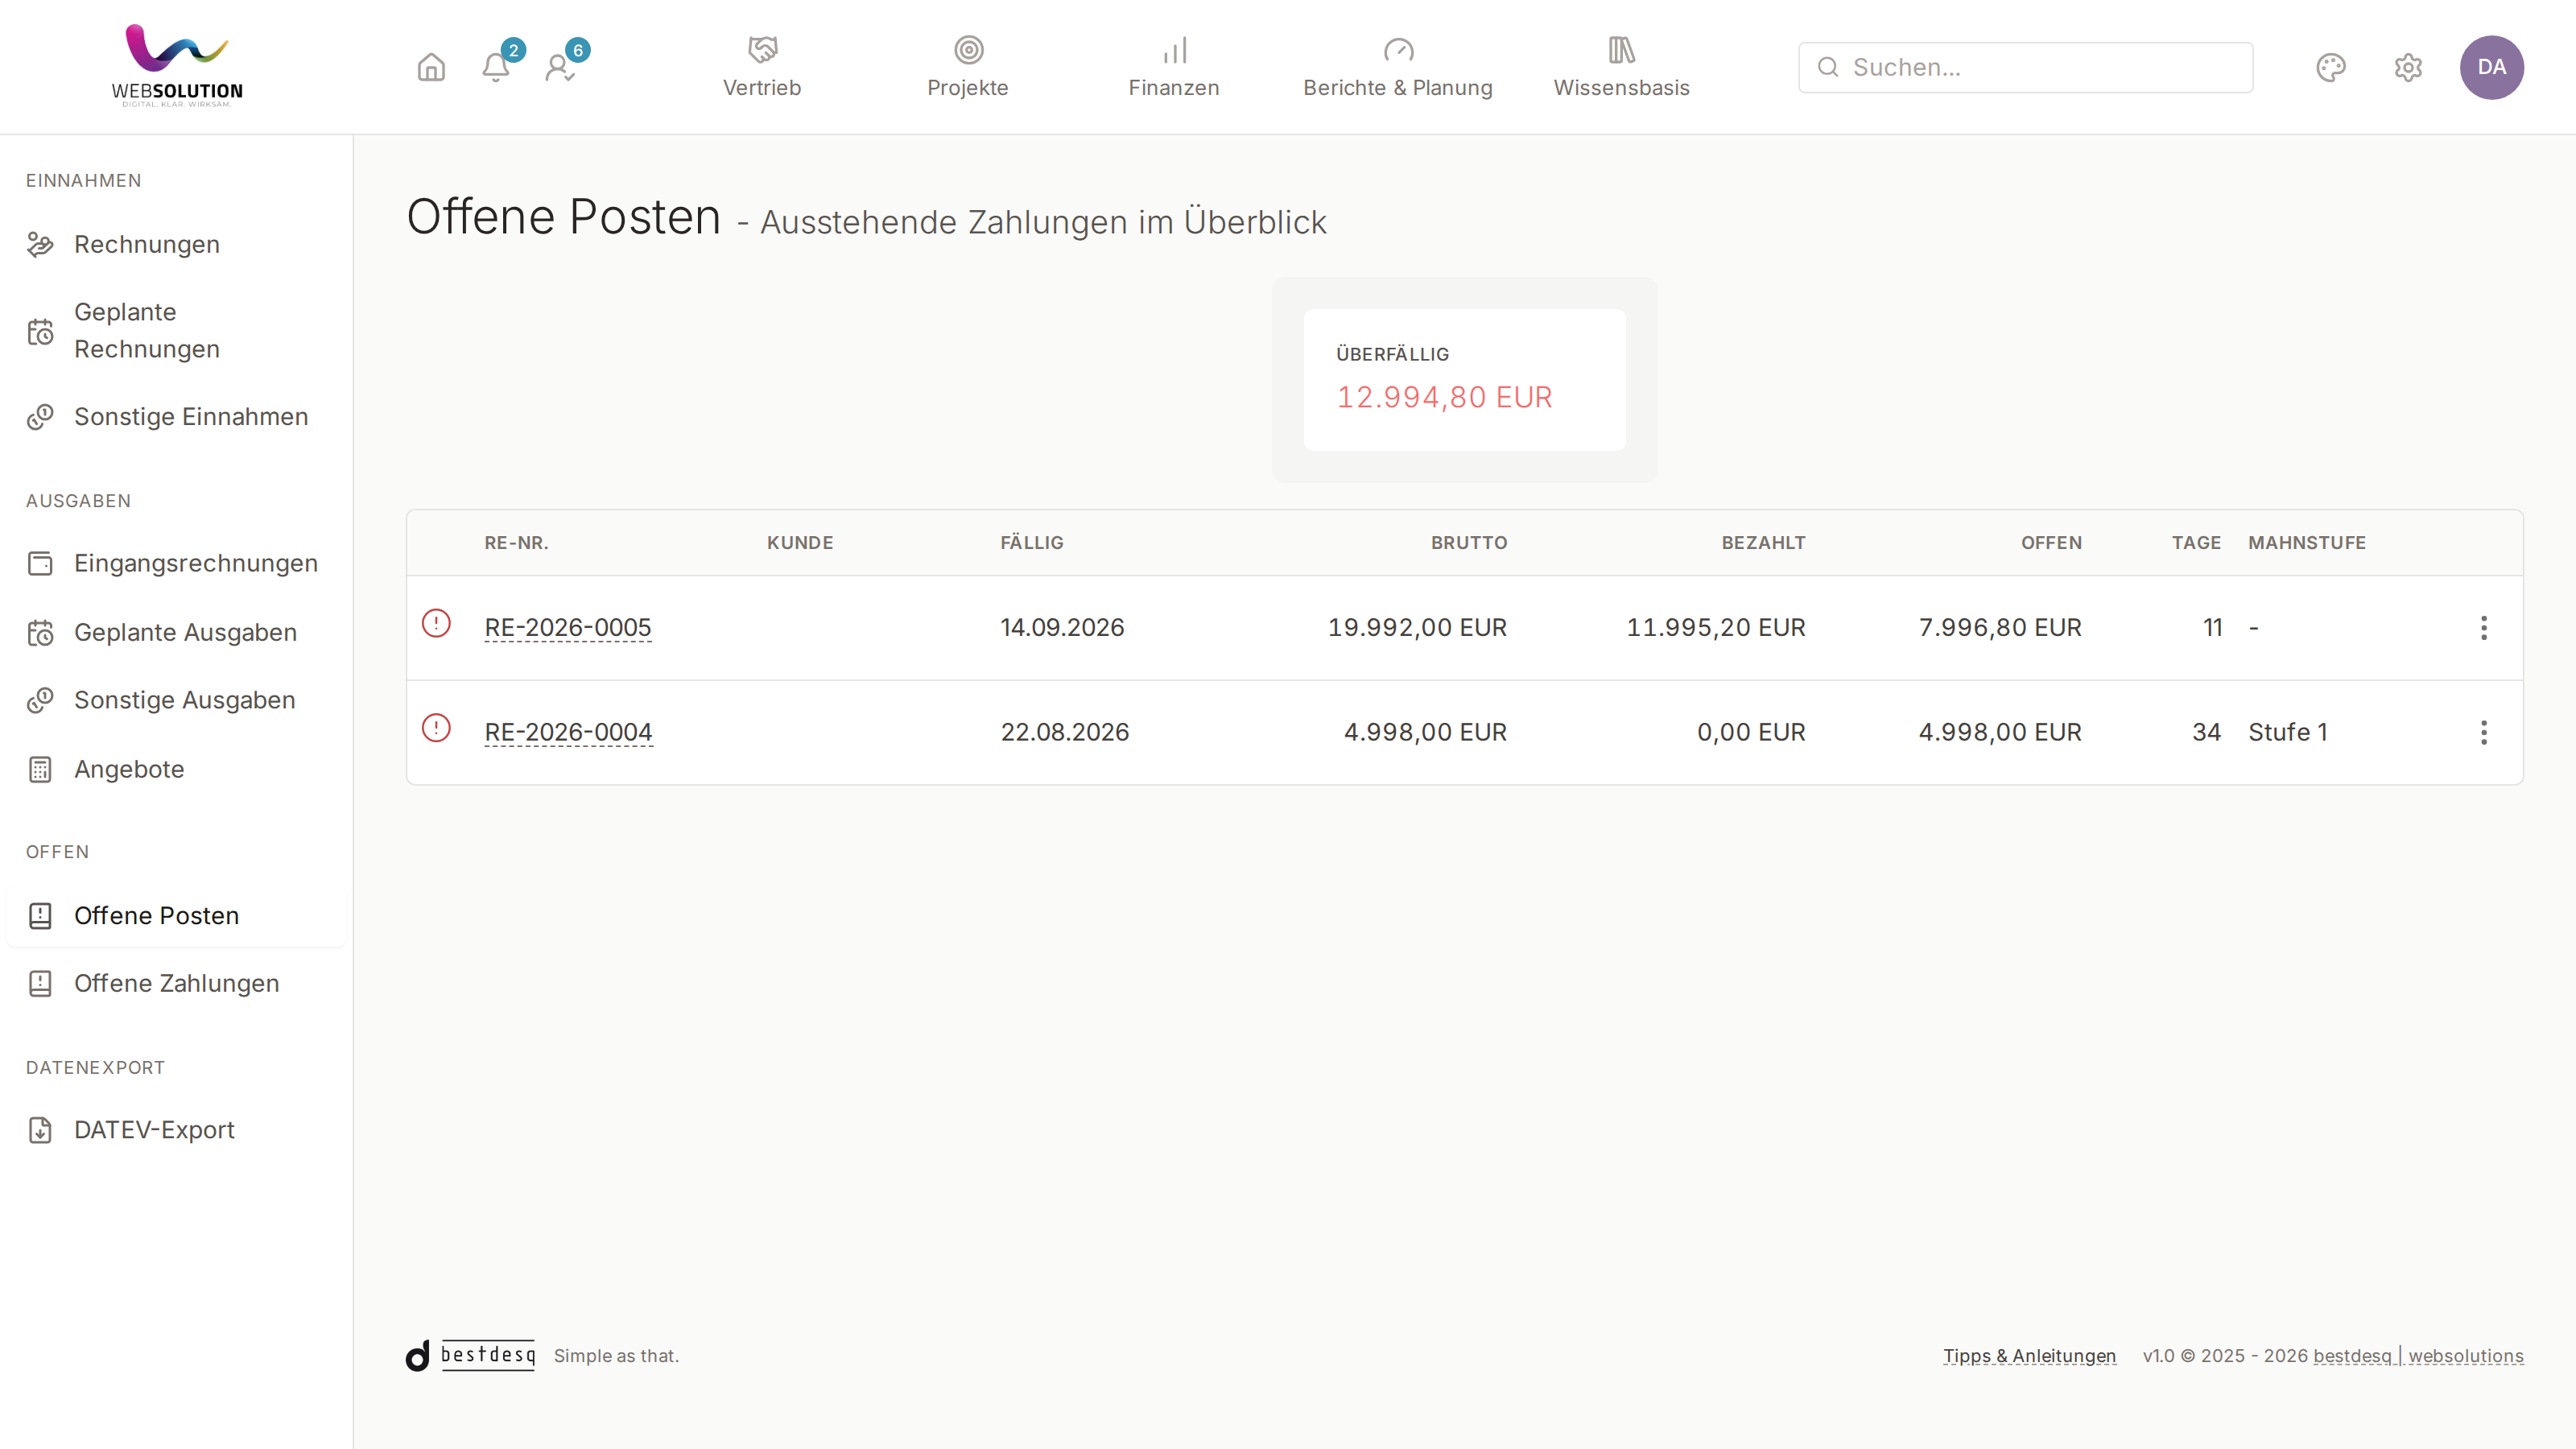Click the Stufe 1 dunning level cell
Screen dimensions: 2576x1449
pyautogui.click(x=2288, y=733)
